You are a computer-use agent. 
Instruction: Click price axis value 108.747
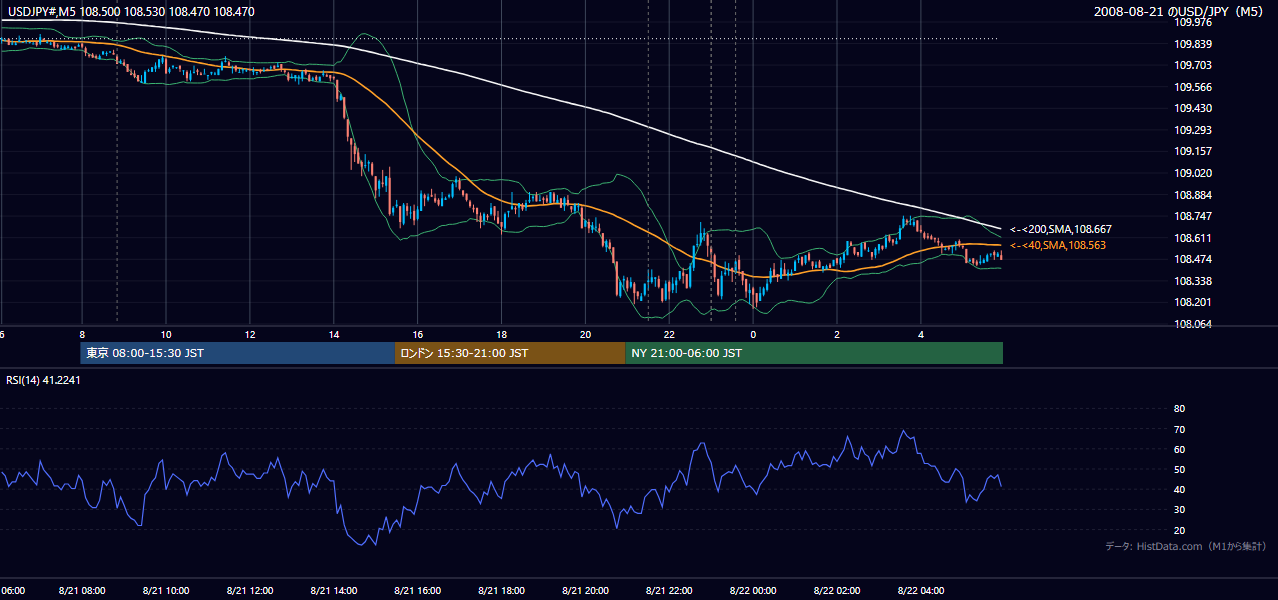pyautogui.click(x=1193, y=216)
